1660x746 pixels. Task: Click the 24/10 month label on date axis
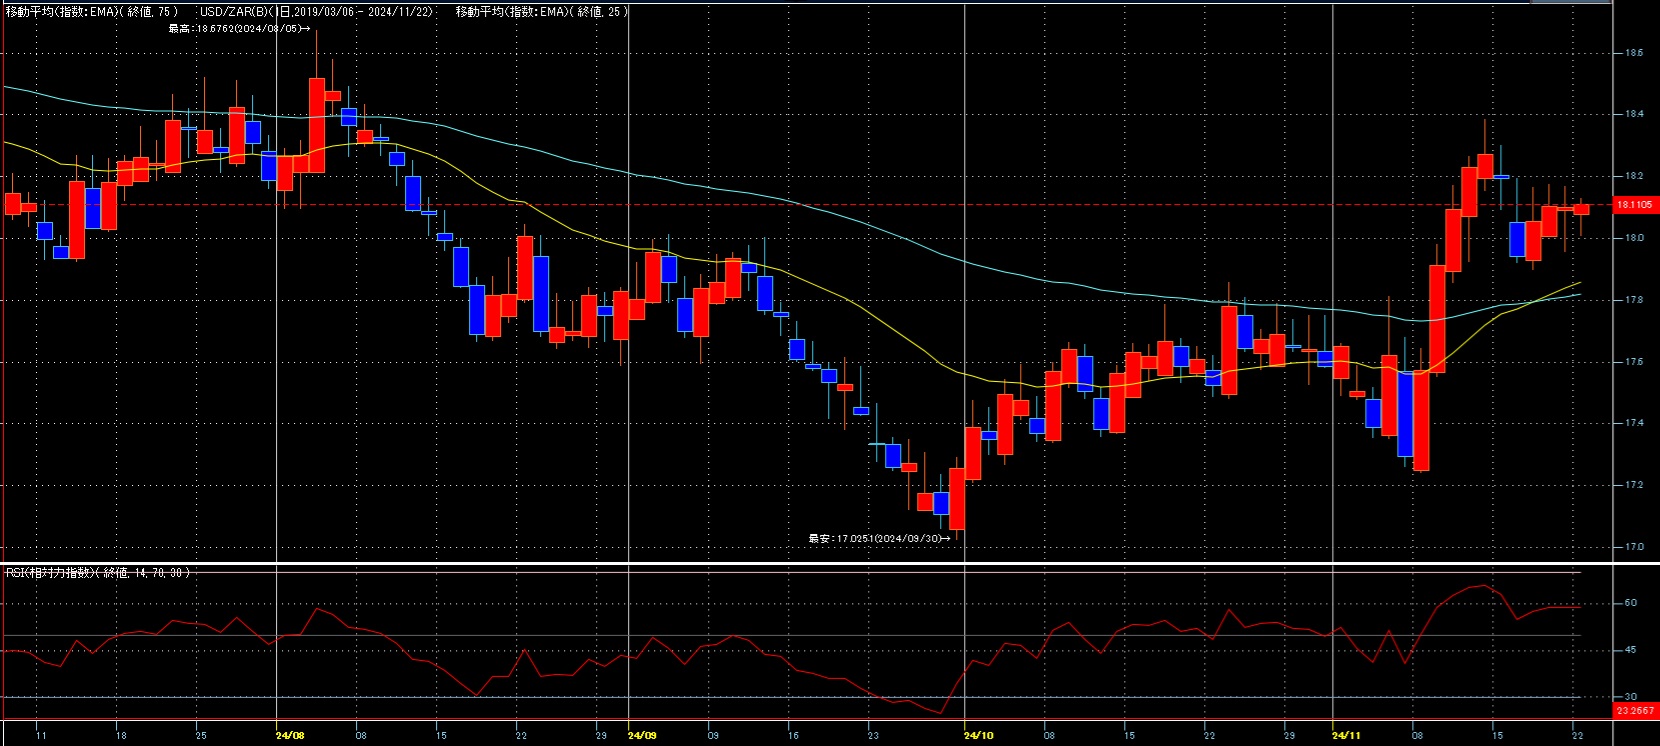979,736
